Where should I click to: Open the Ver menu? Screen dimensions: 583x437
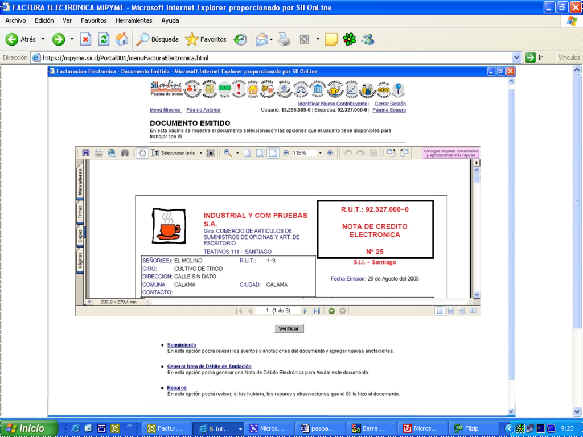[67, 20]
